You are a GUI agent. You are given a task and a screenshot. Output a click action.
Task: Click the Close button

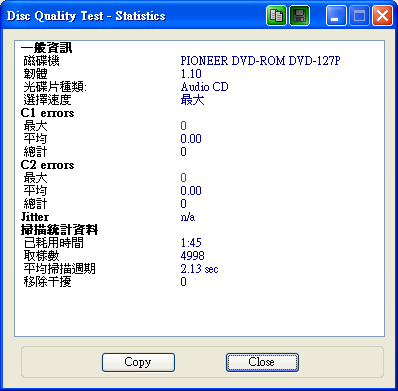pyautogui.click(x=262, y=362)
